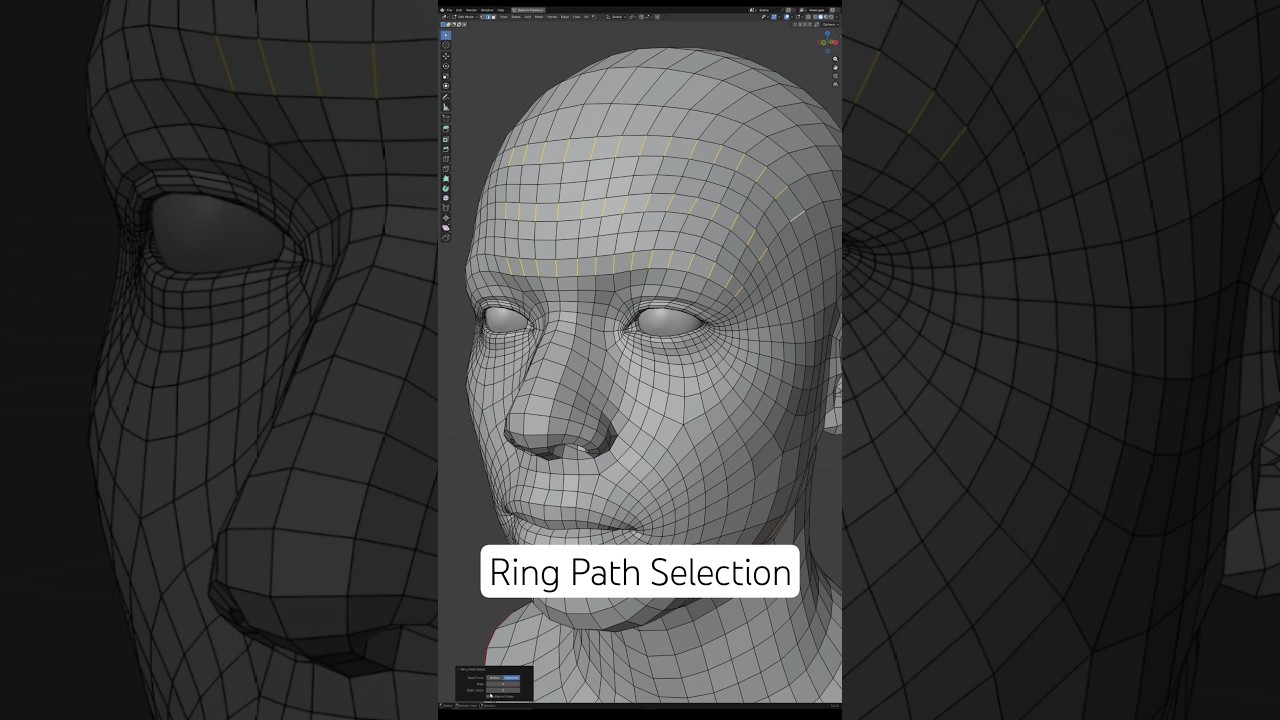
Task: Open the File menu
Action: [x=449, y=10]
